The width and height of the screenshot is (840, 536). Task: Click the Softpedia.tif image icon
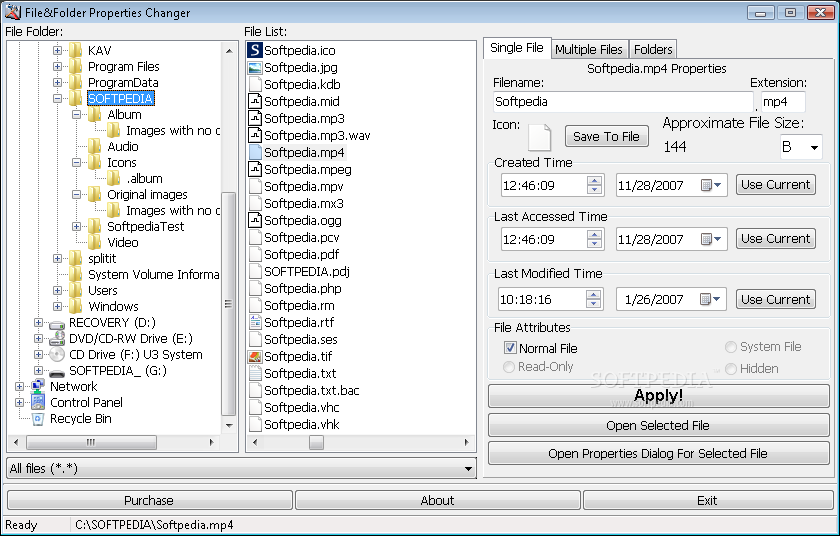(255, 356)
